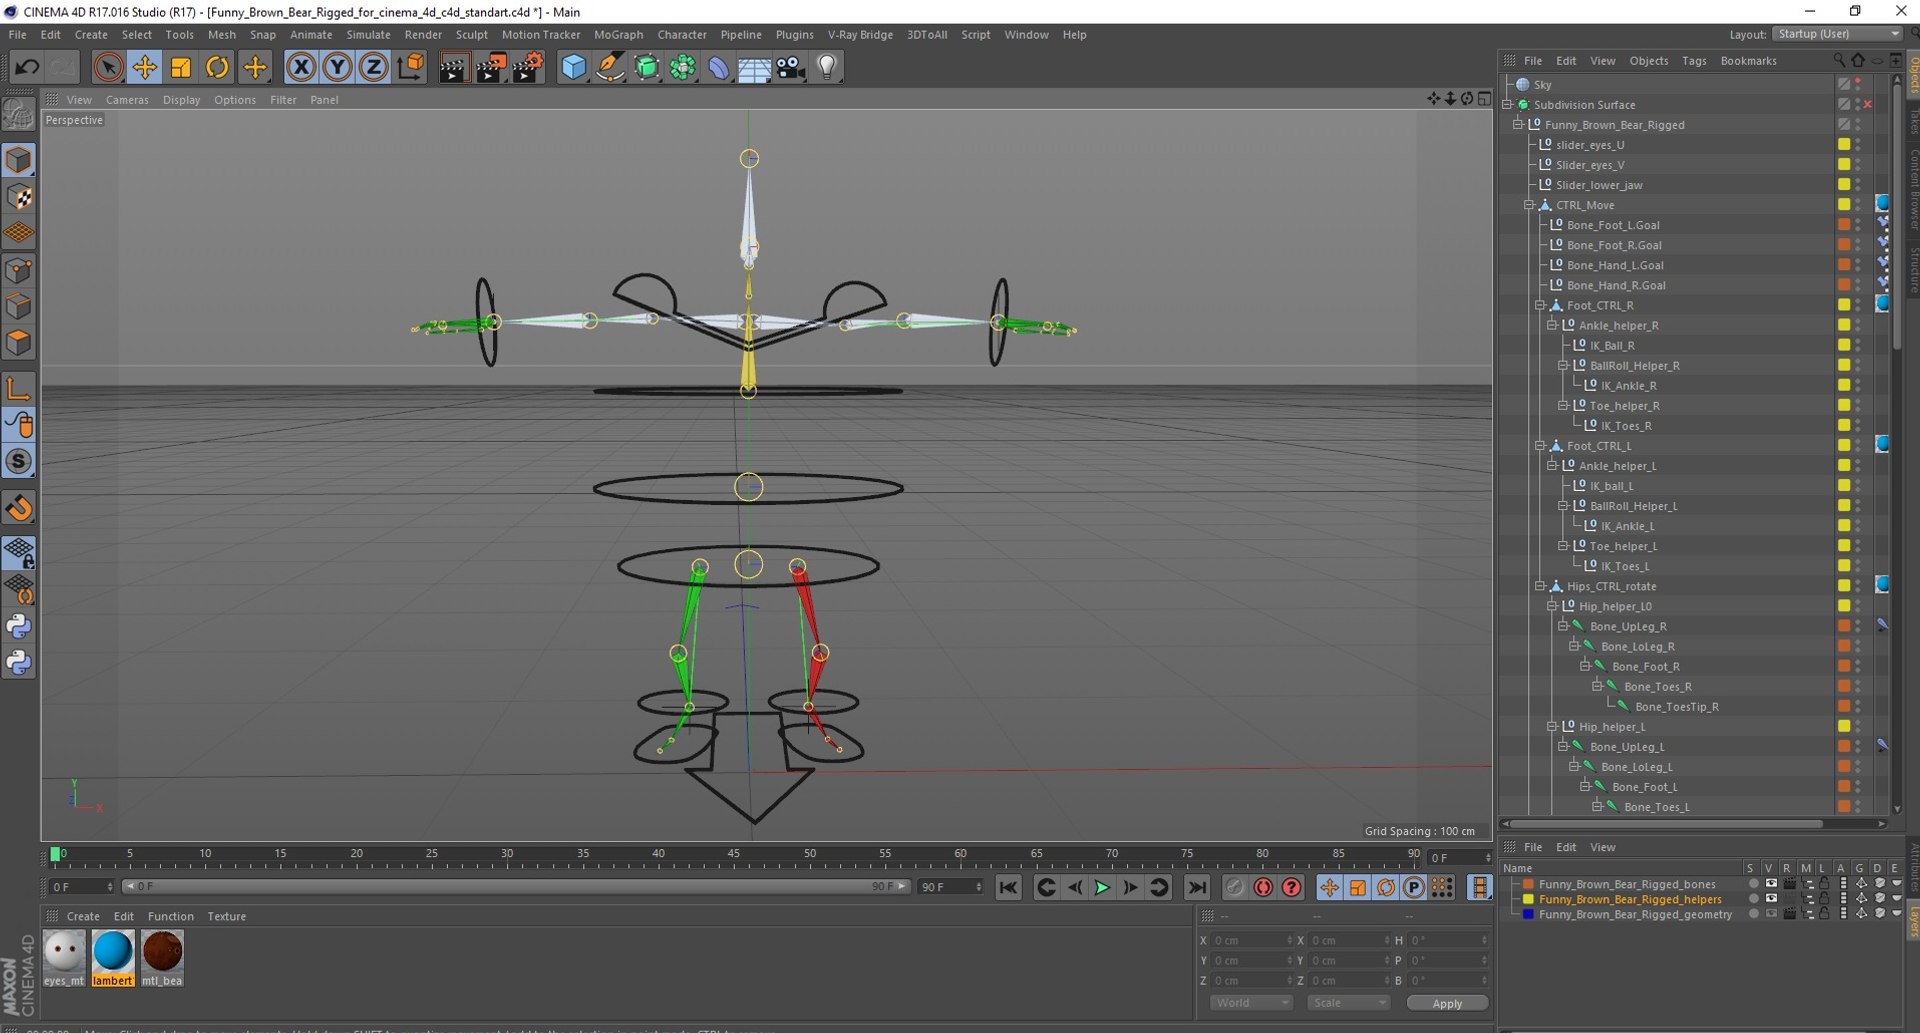Play the animation forward
The image size is (1920, 1033).
[x=1102, y=887]
